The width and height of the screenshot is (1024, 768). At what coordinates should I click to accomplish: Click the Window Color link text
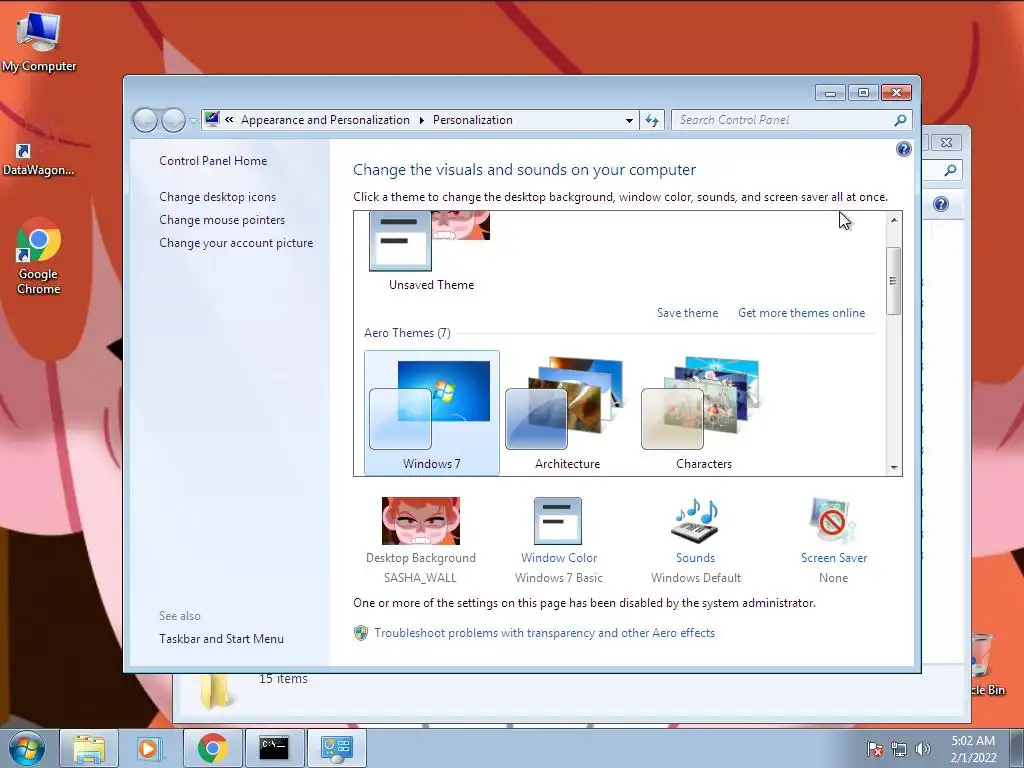[558, 558]
